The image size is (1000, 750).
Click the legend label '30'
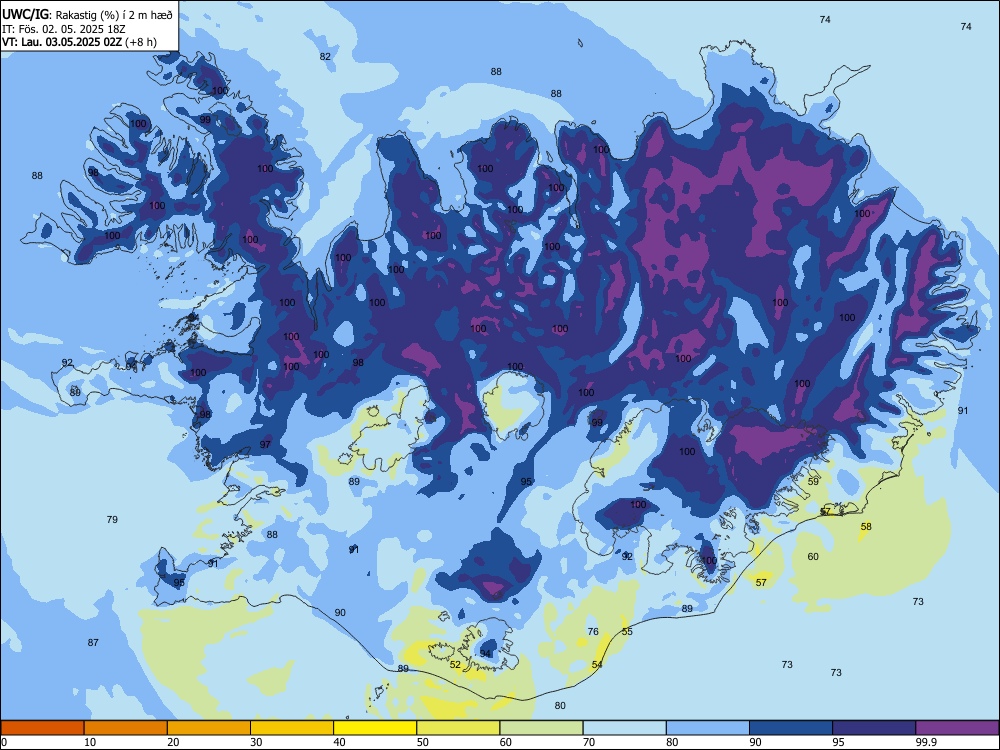tap(256, 742)
